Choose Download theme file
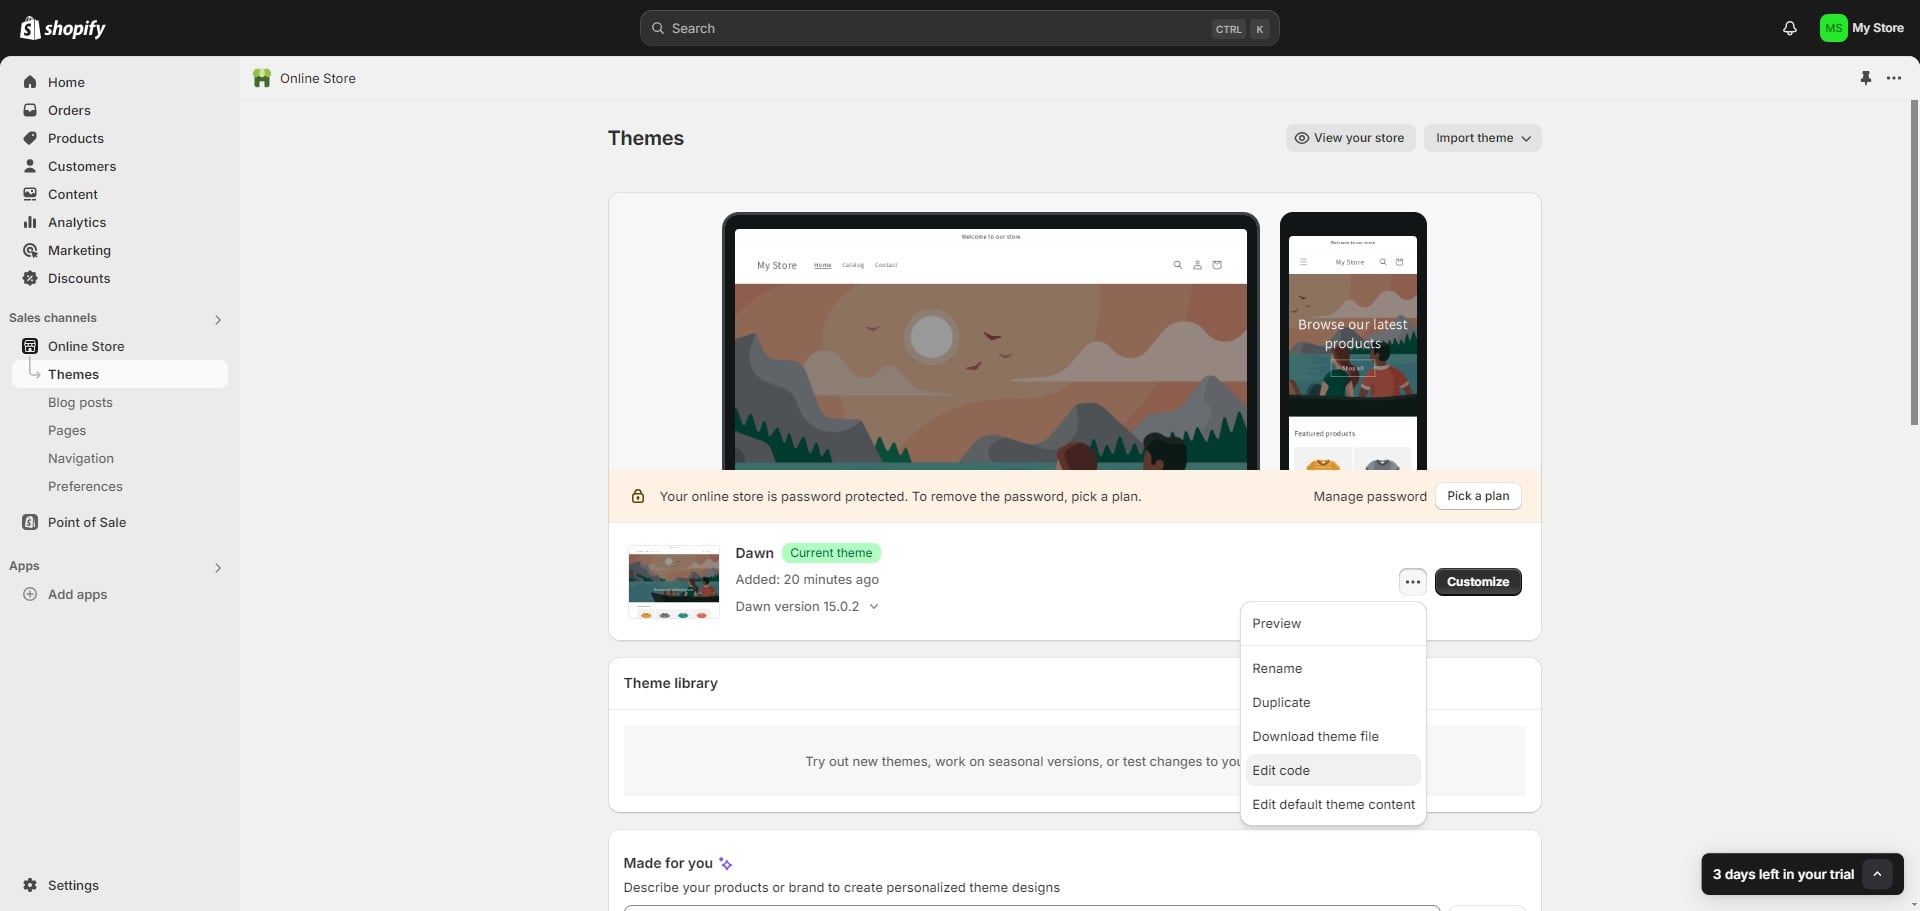This screenshot has width=1920, height=911. click(1333, 736)
